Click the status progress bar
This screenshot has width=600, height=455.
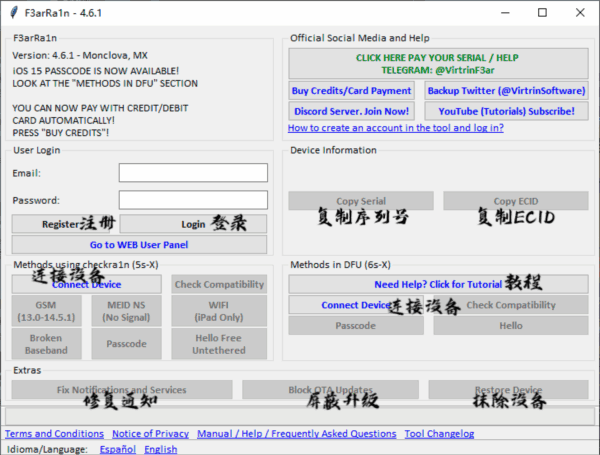[300, 415]
